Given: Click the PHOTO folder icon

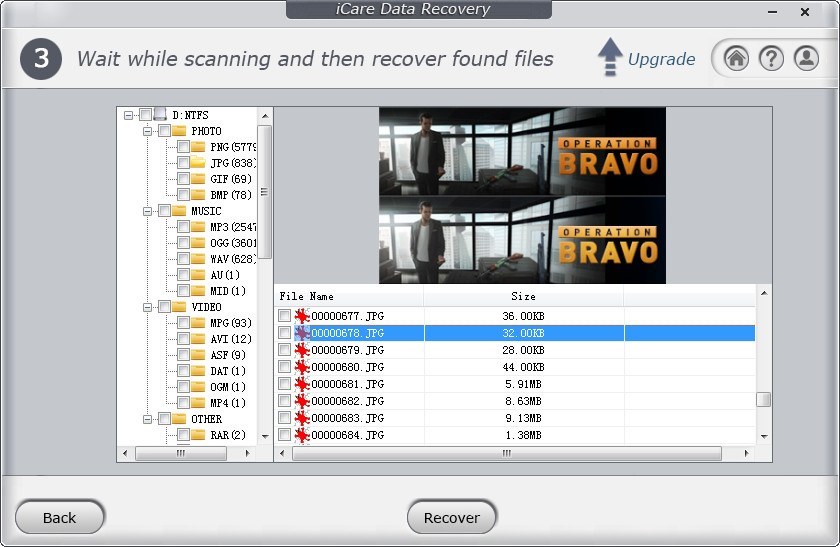Looking at the screenshot, I should (179, 131).
